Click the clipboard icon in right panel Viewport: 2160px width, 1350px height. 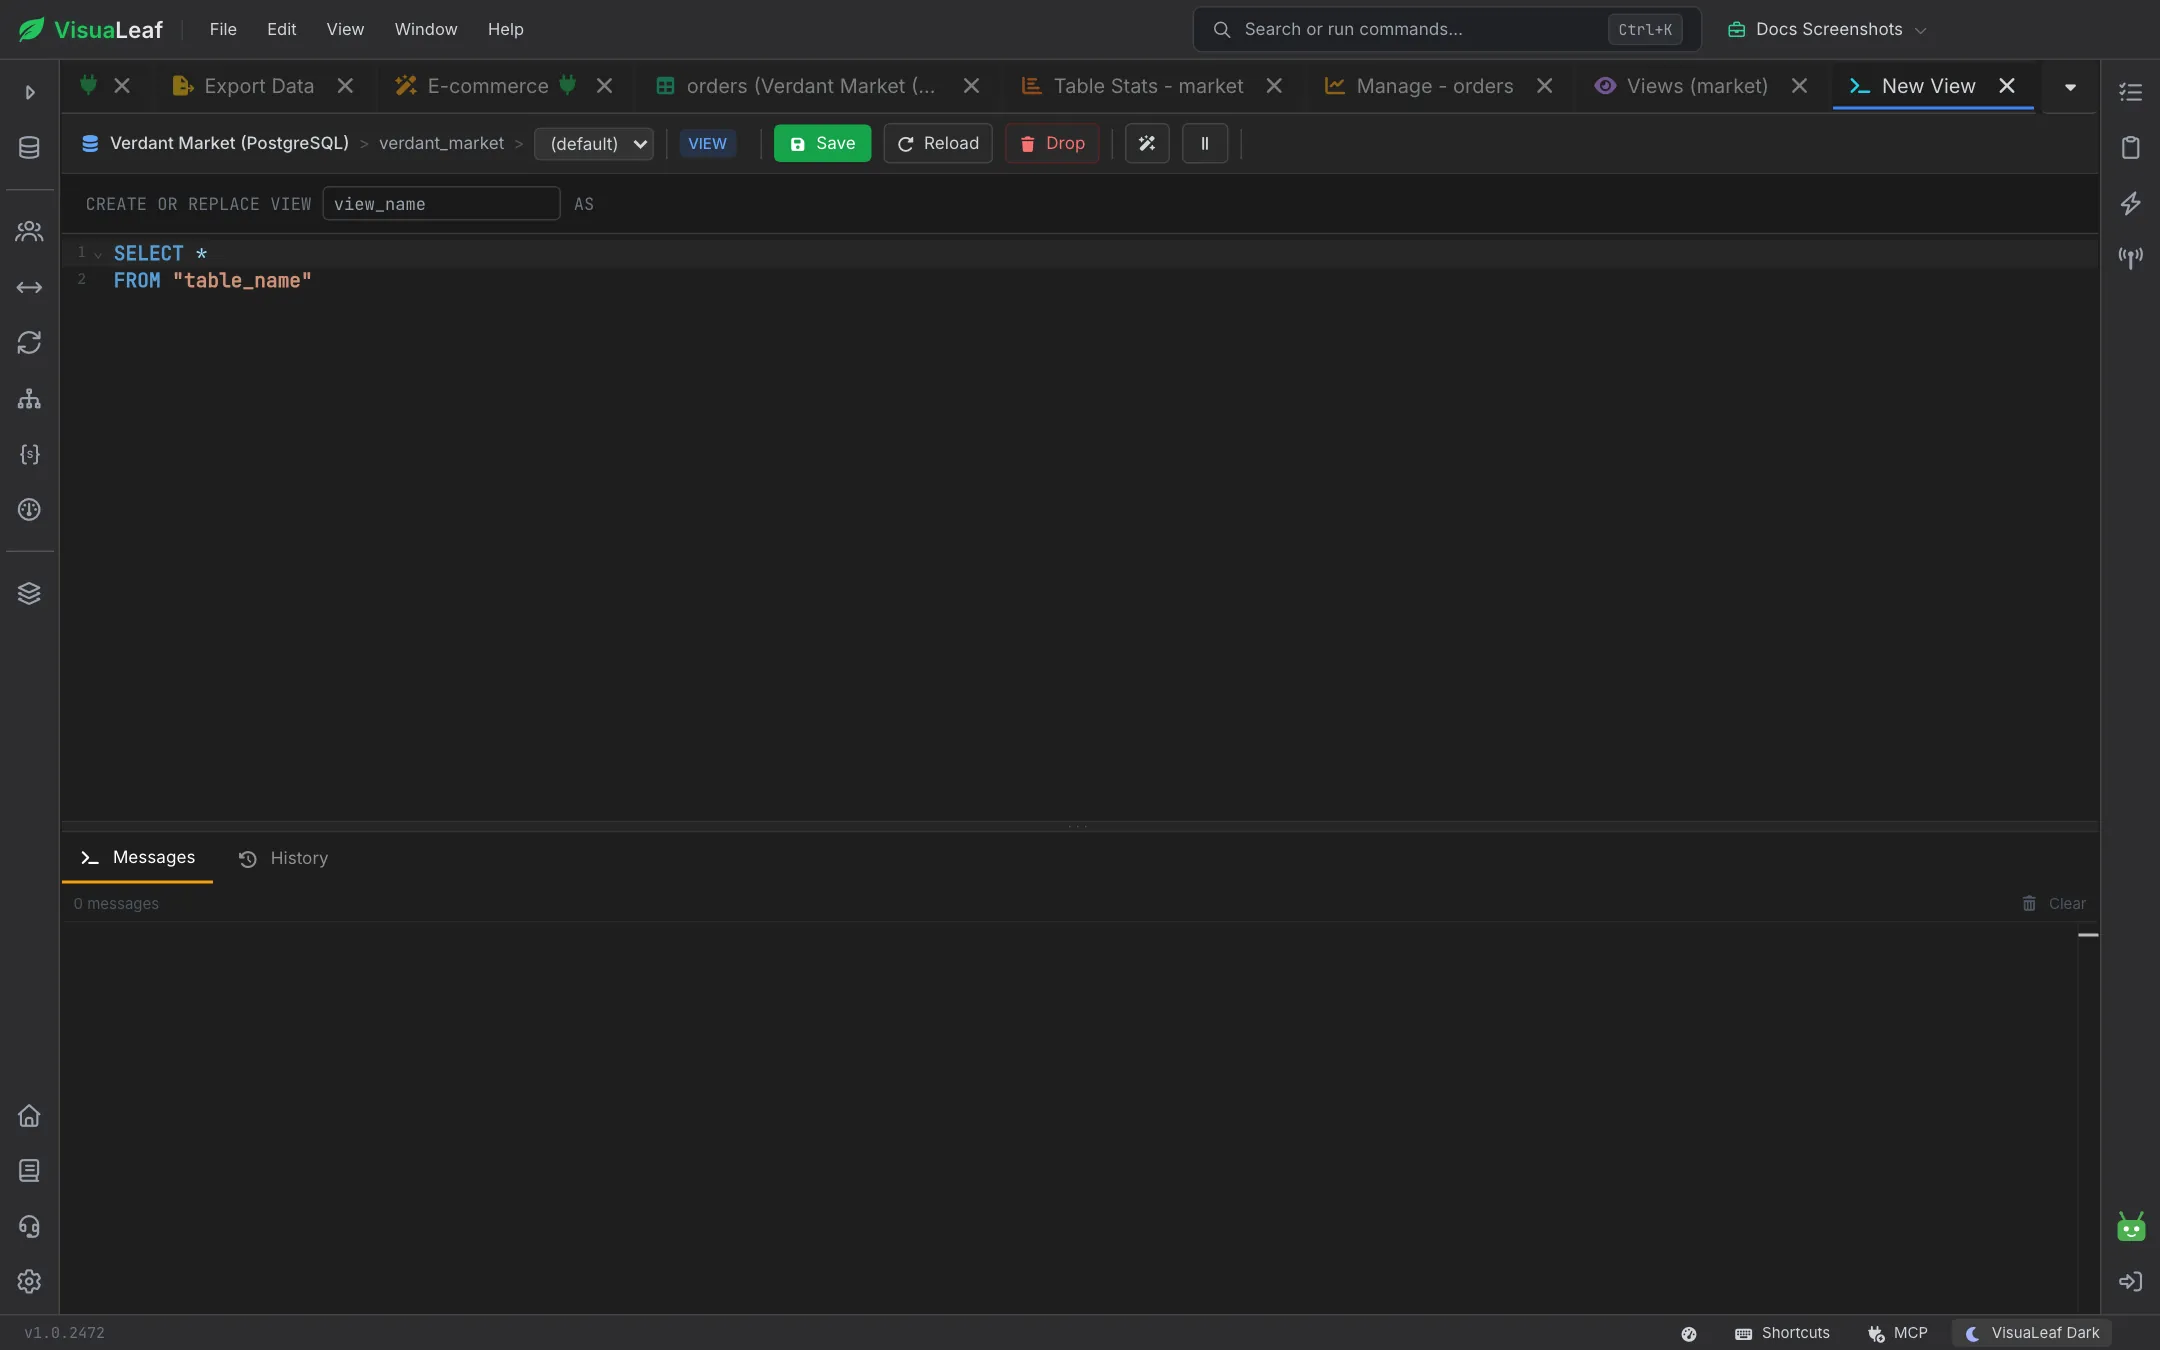point(2130,148)
